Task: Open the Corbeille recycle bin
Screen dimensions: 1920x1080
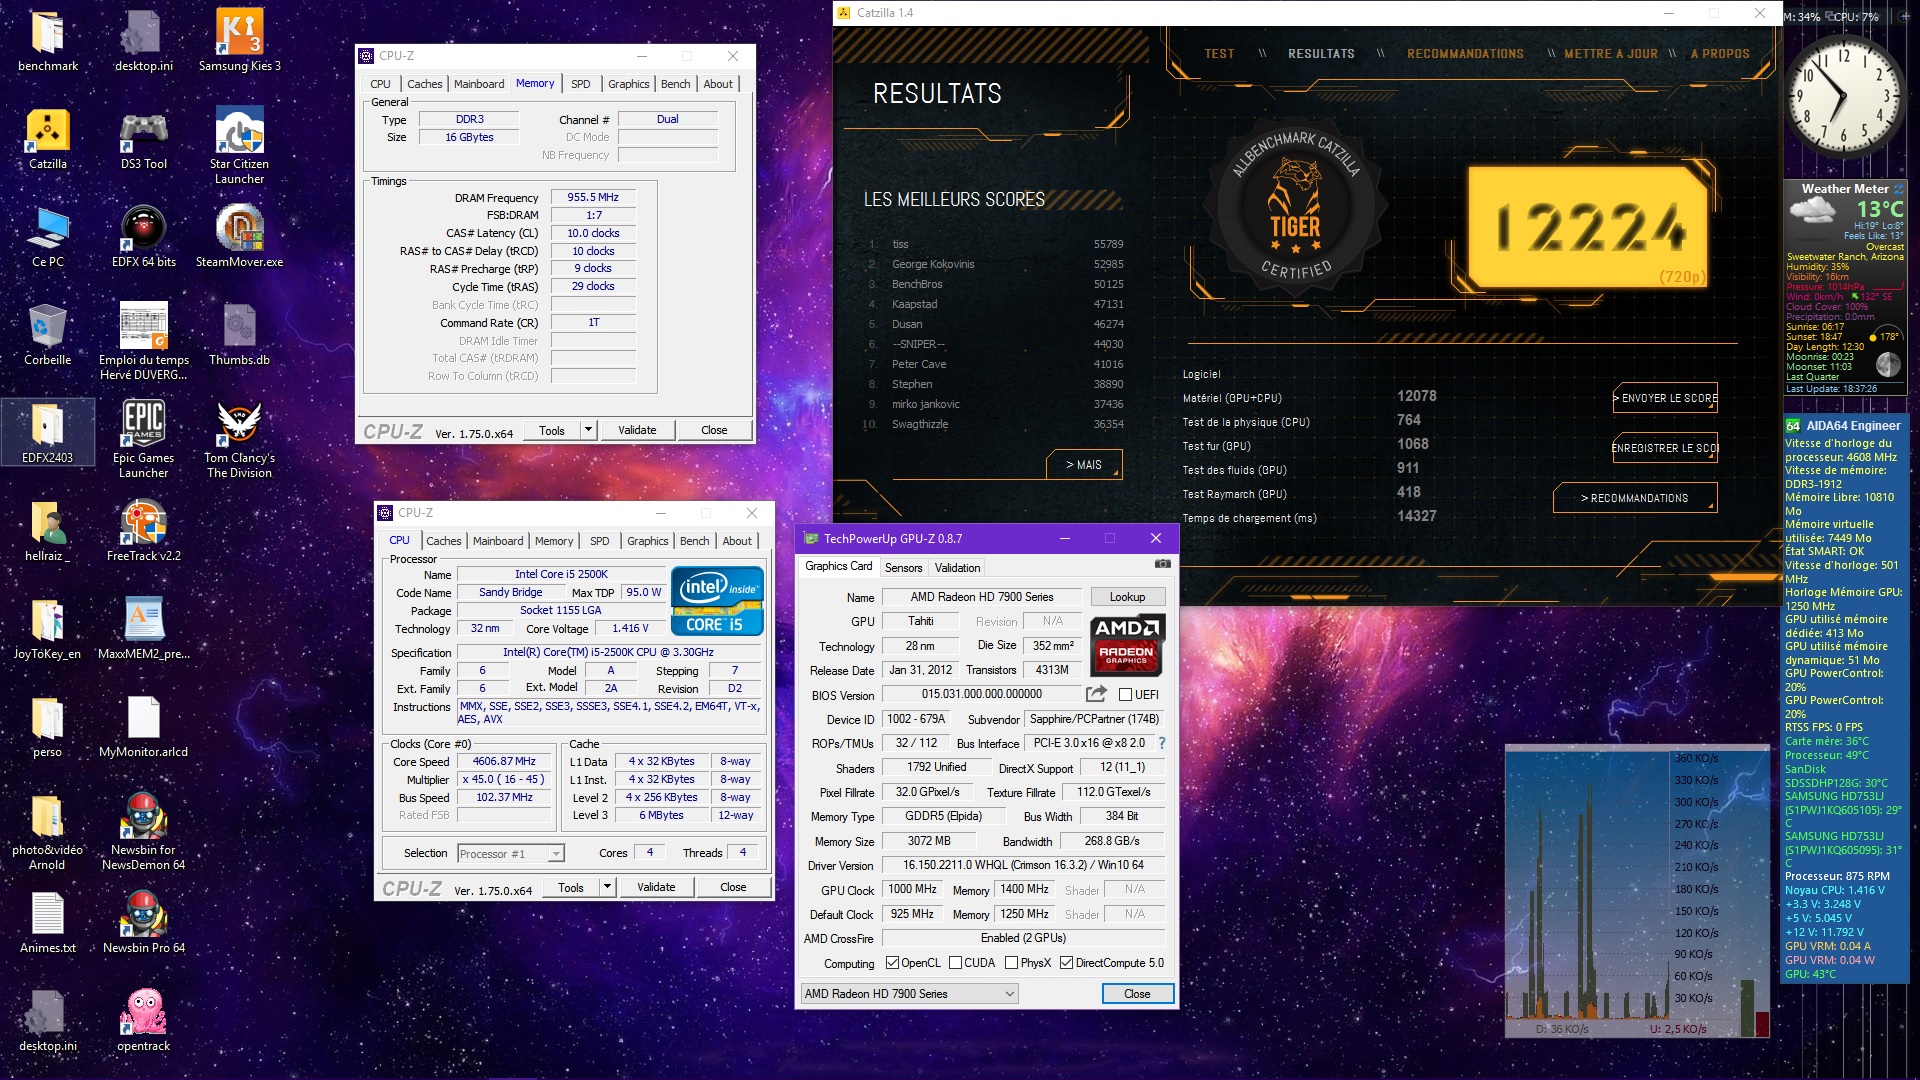Action: point(47,336)
